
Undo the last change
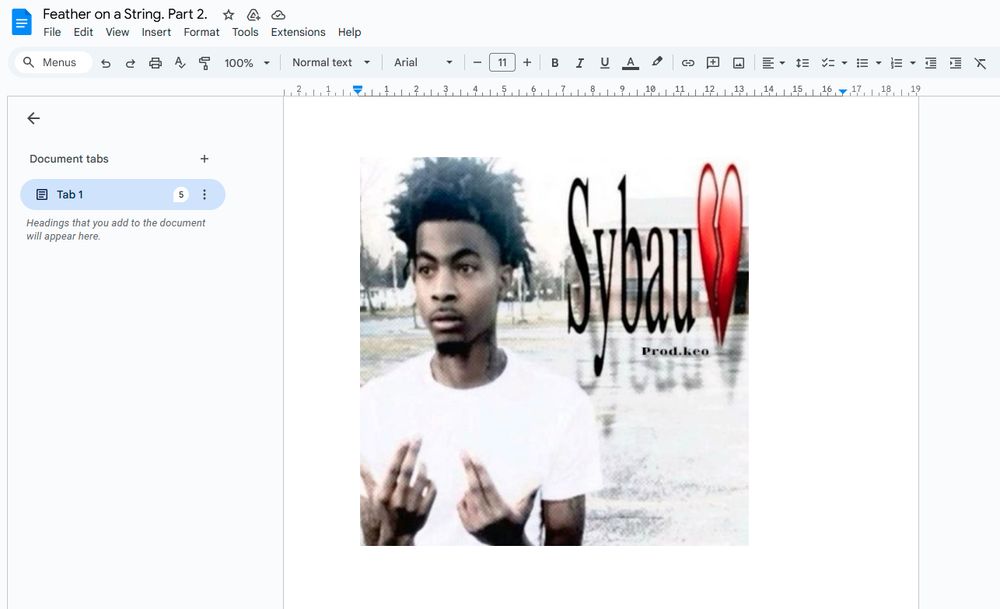[106, 62]
